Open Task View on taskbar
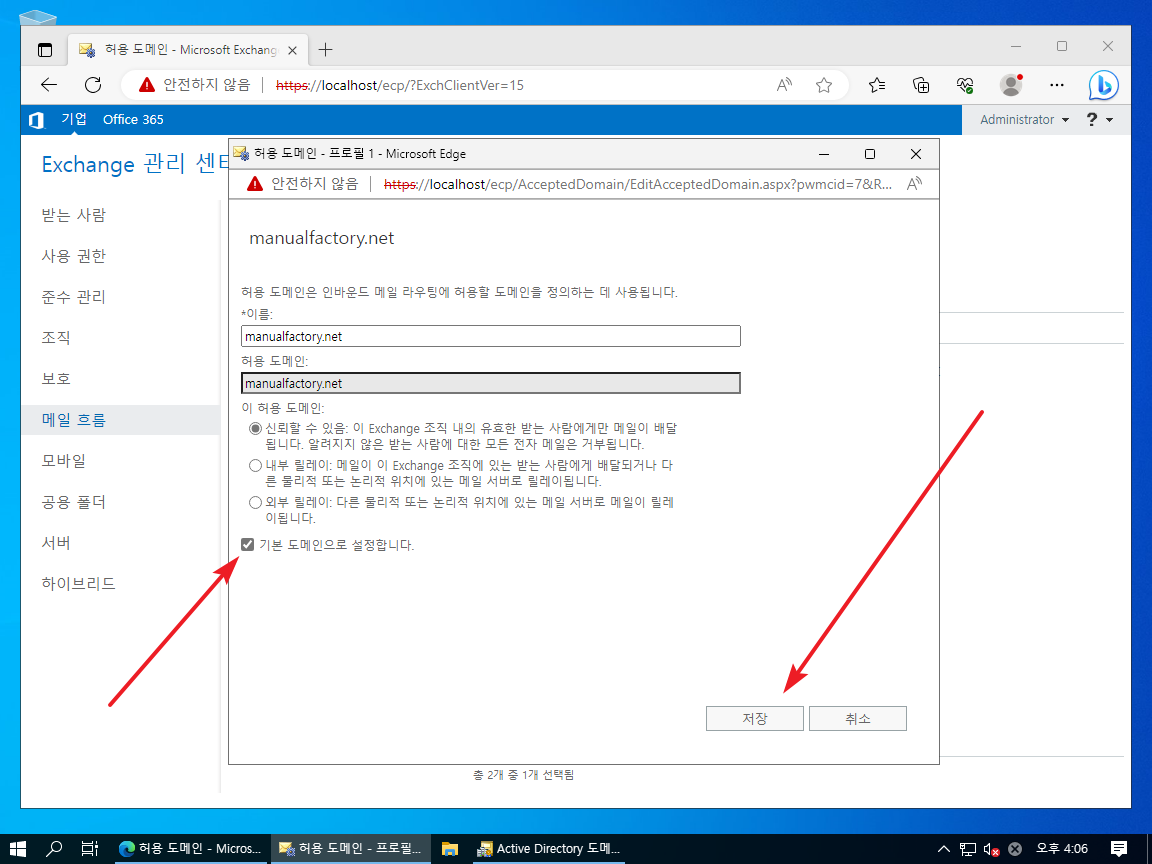The image size is (1152, 864). pyautogui.click(x=90, y=849)
